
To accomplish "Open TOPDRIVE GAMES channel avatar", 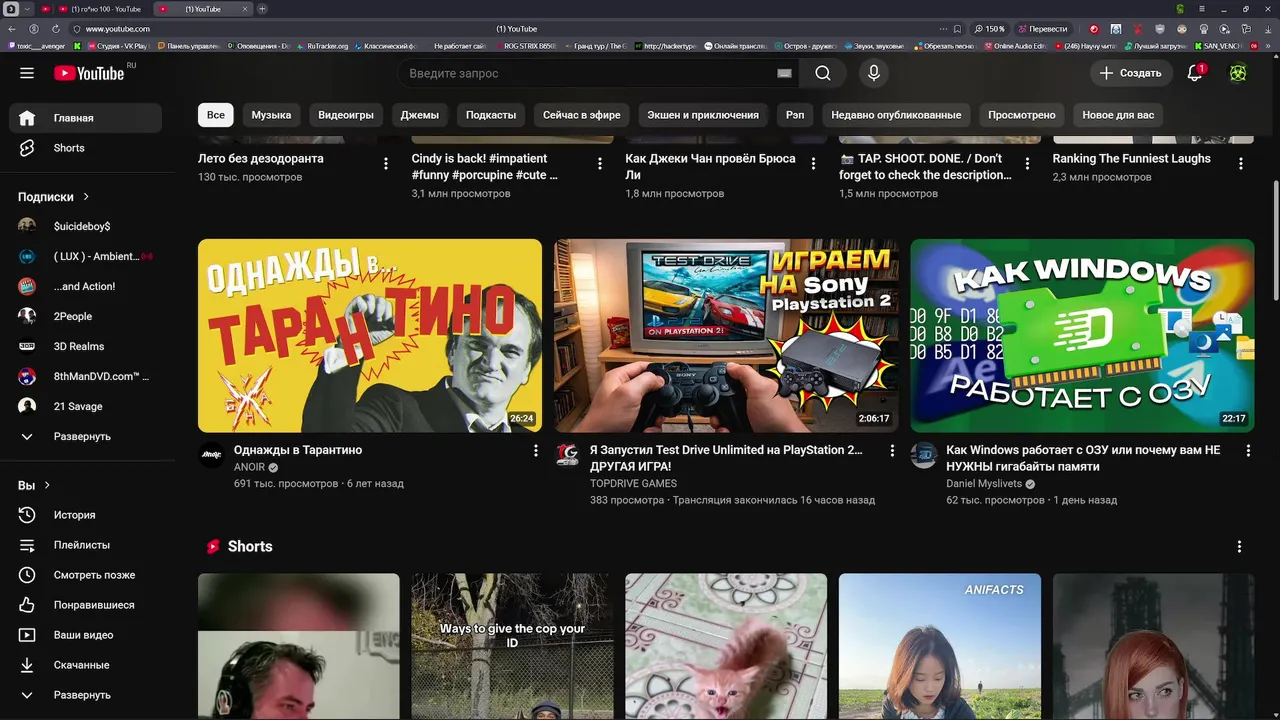I will coord(567,455).
